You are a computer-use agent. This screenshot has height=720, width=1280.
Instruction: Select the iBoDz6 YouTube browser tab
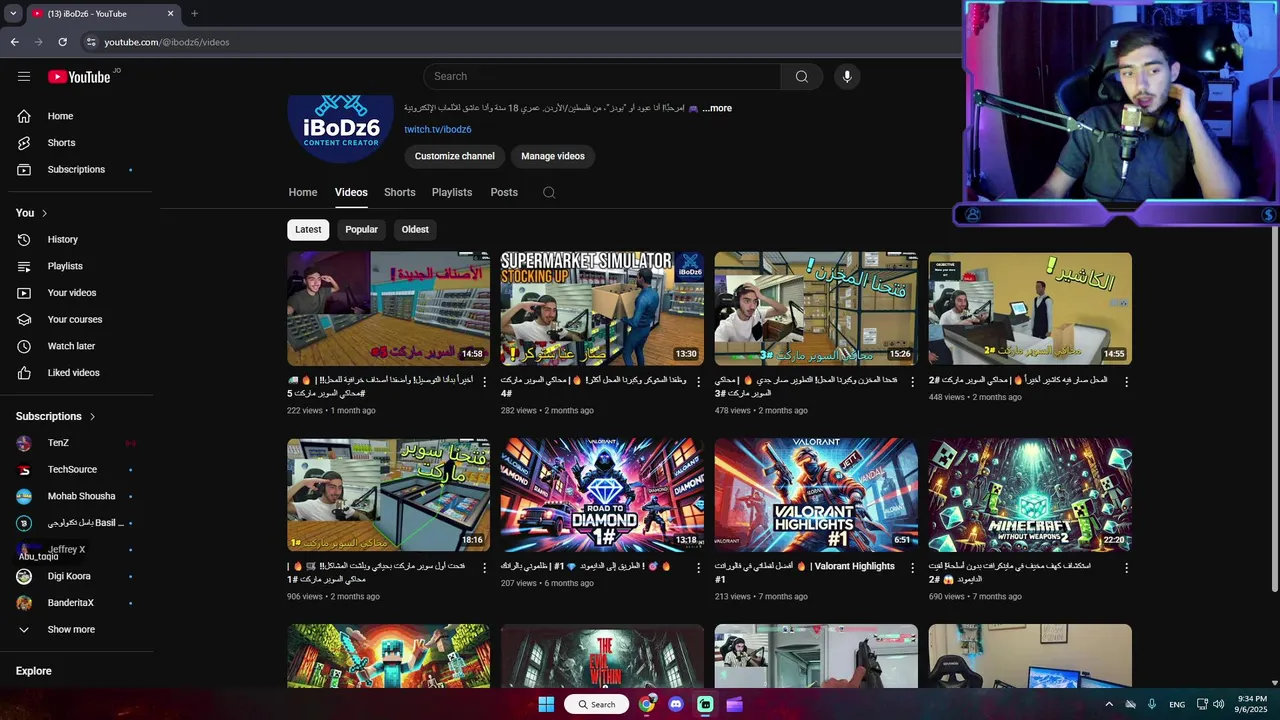(102, 14)
